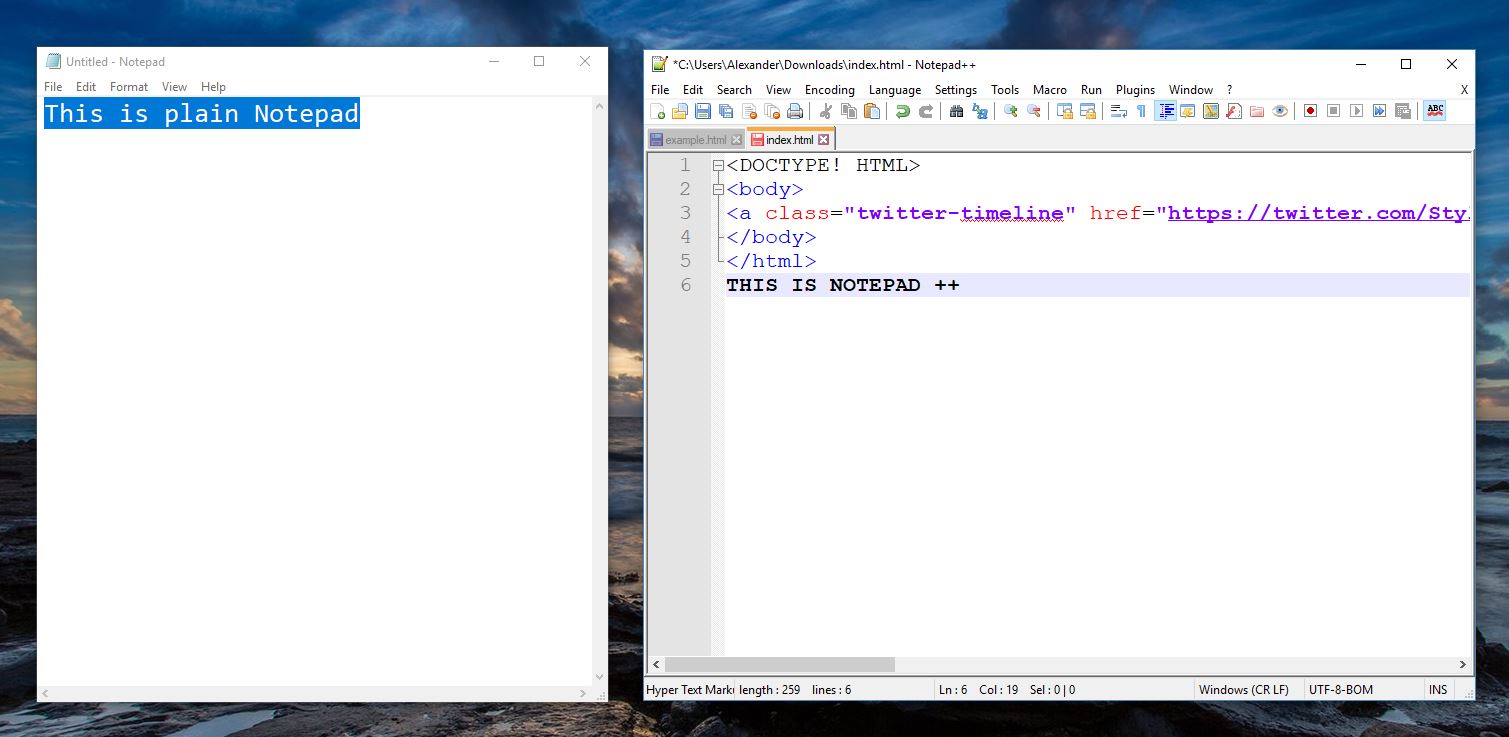Click the Windows (CR LF) status field
1509x737 pixels.
(1248, 690)
